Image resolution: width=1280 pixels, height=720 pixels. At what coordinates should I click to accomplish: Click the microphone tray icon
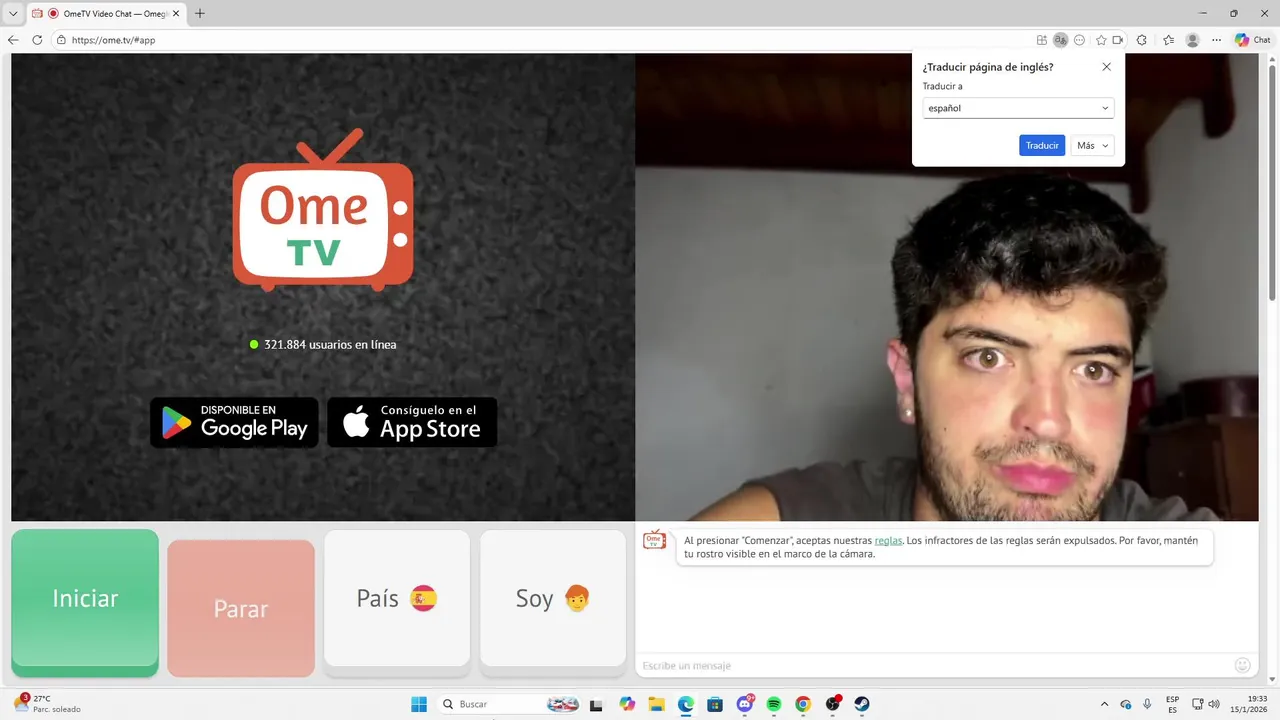point(1147,704)
